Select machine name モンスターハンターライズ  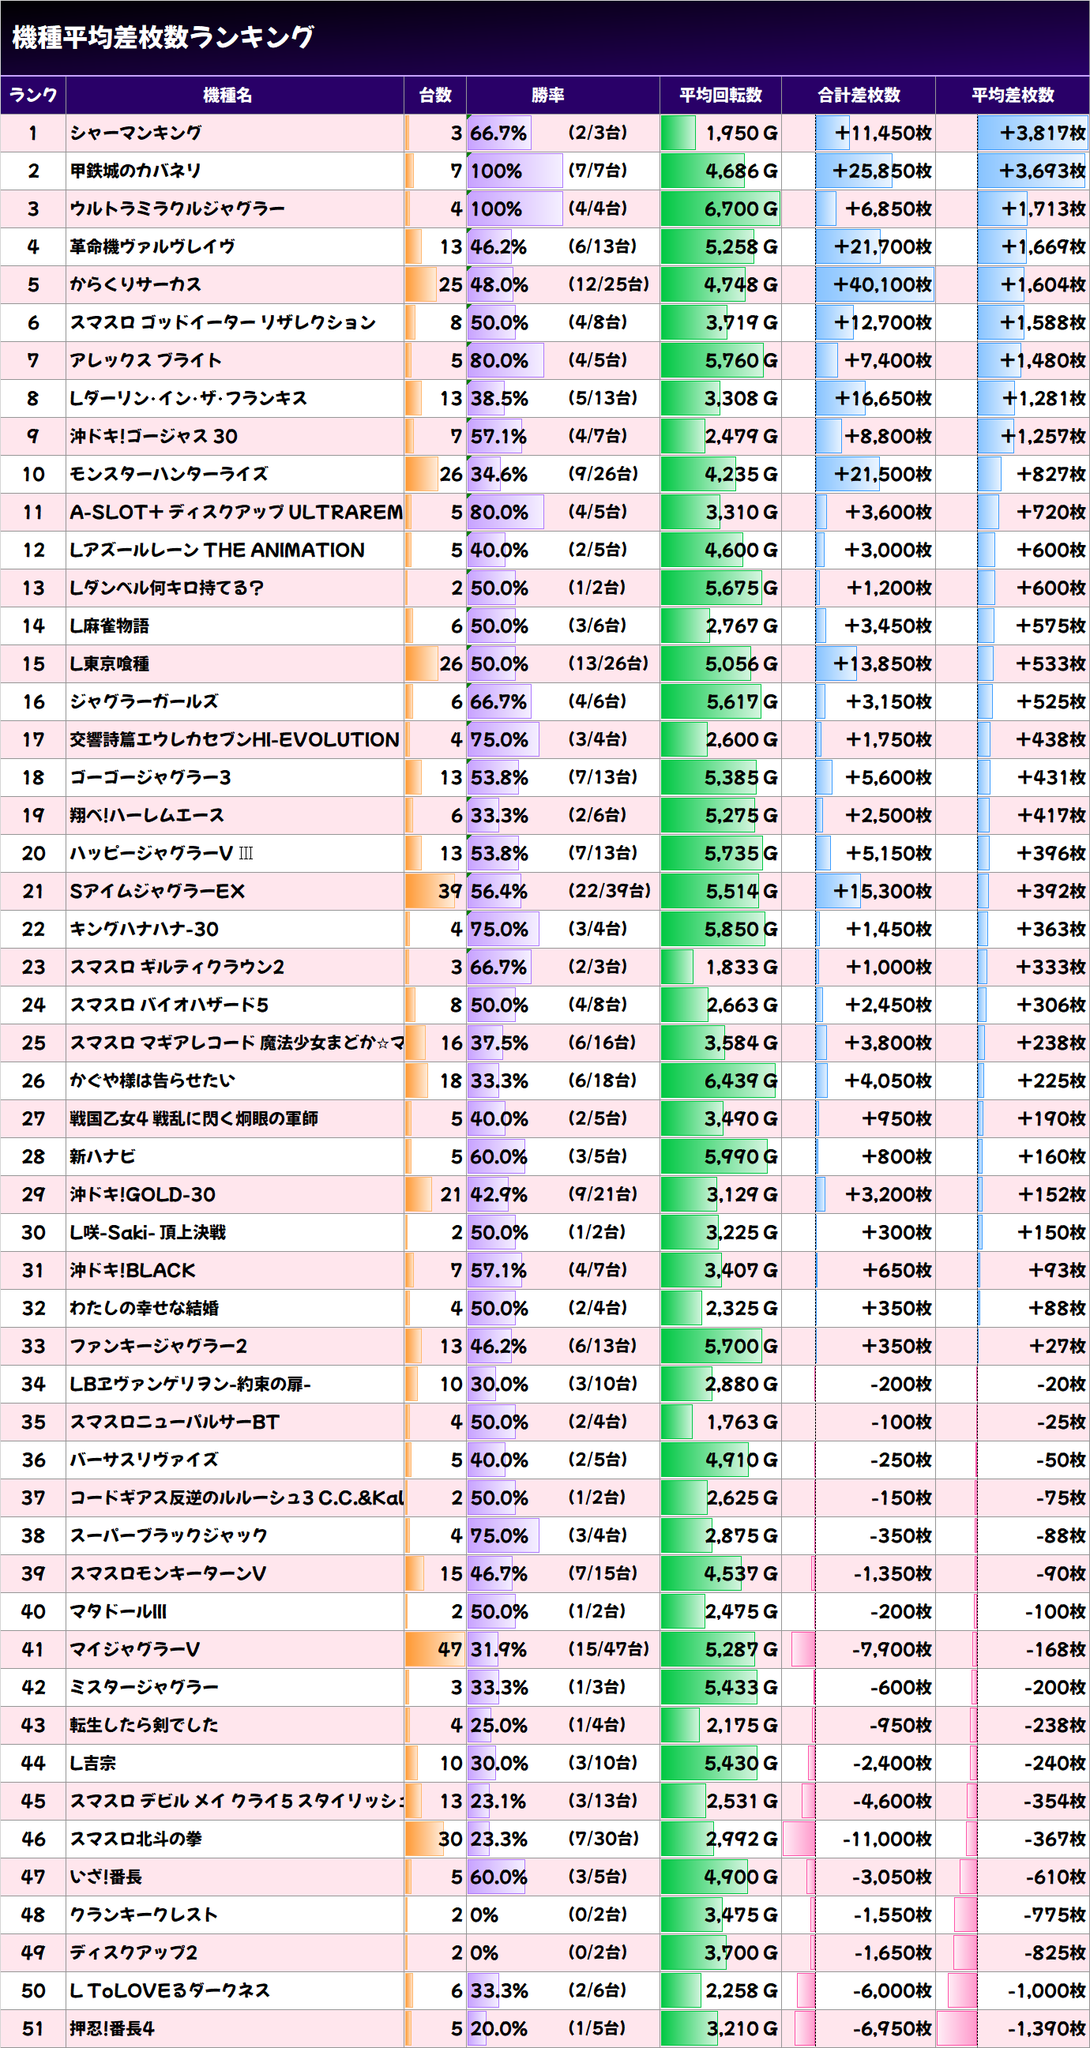(168, 475)
